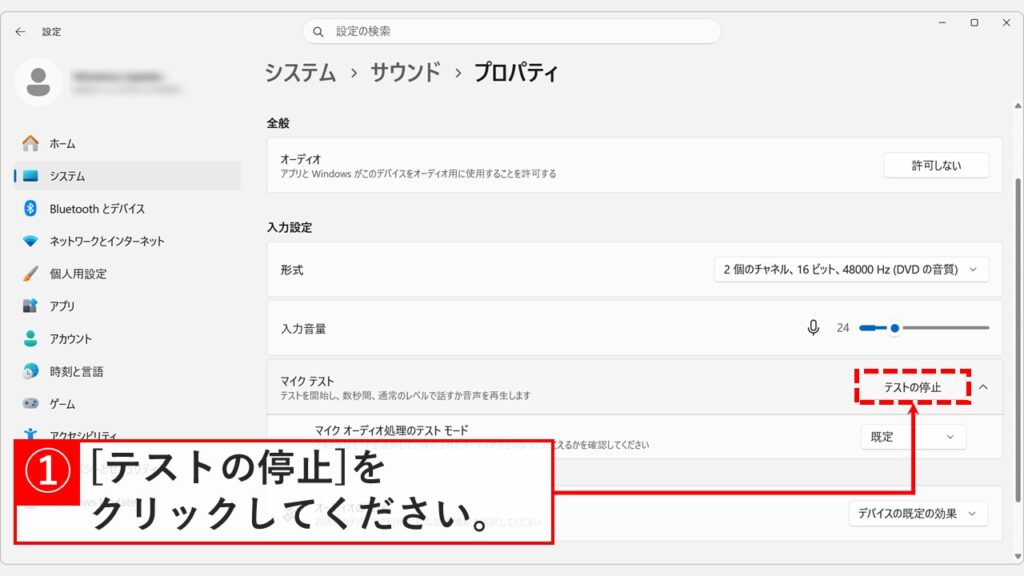1024x576 pixels.
Task: Click サウンド in the breadcrumb path
Action: pos(404,72)
